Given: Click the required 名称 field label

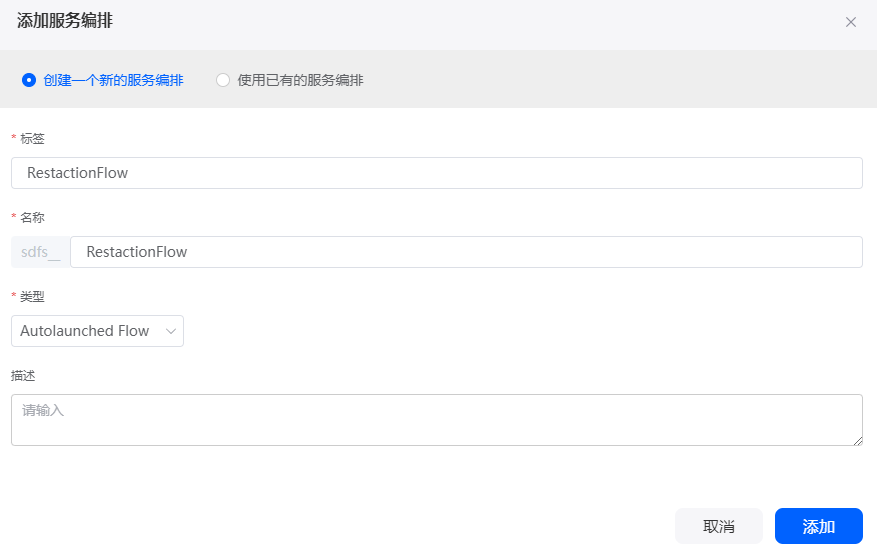Looking at the screenshot, I should [32, 218].
